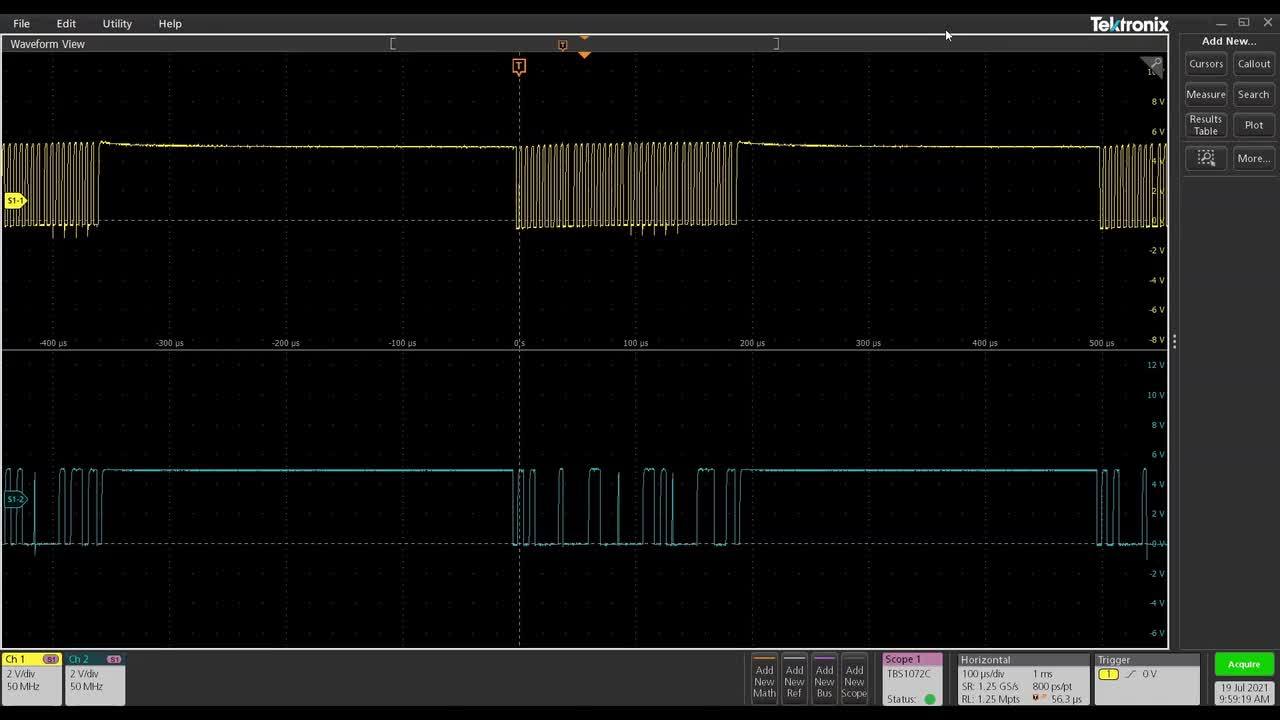Expand the More... add-new options
Viewport: 1280px width, 720px height.
(x=1253, y=158)
